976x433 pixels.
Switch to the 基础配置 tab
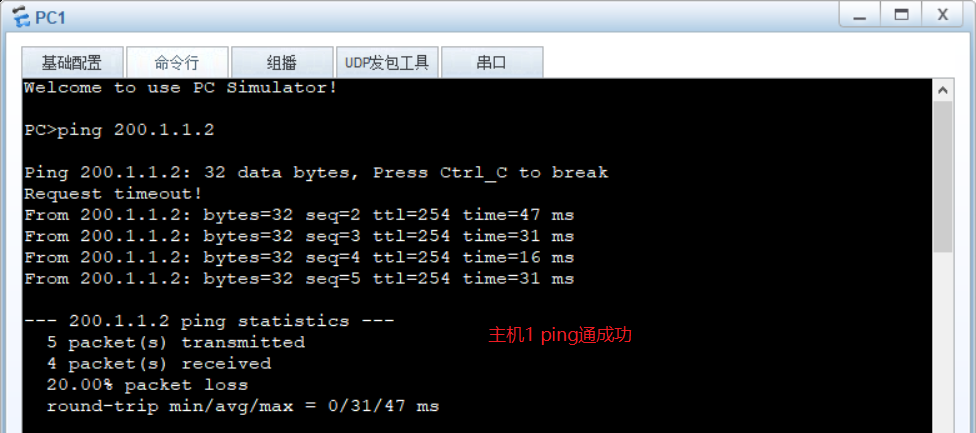pos(71,62)
